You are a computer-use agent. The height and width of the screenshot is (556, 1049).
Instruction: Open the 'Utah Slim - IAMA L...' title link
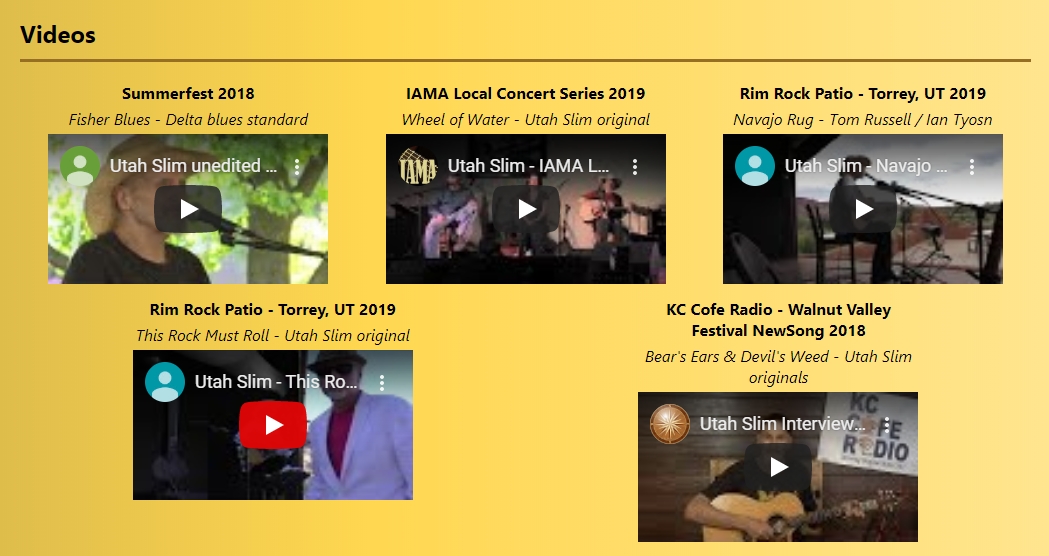click(529, 166)
